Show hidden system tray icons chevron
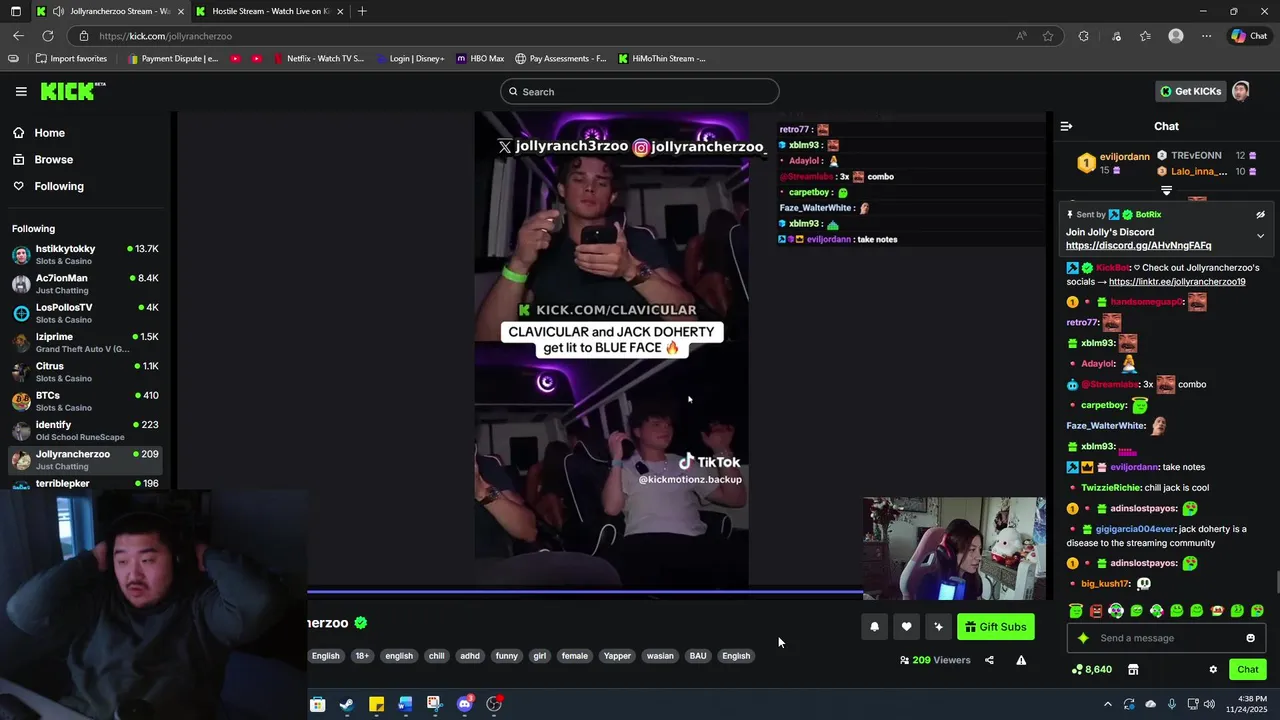 pos(1107,704)
